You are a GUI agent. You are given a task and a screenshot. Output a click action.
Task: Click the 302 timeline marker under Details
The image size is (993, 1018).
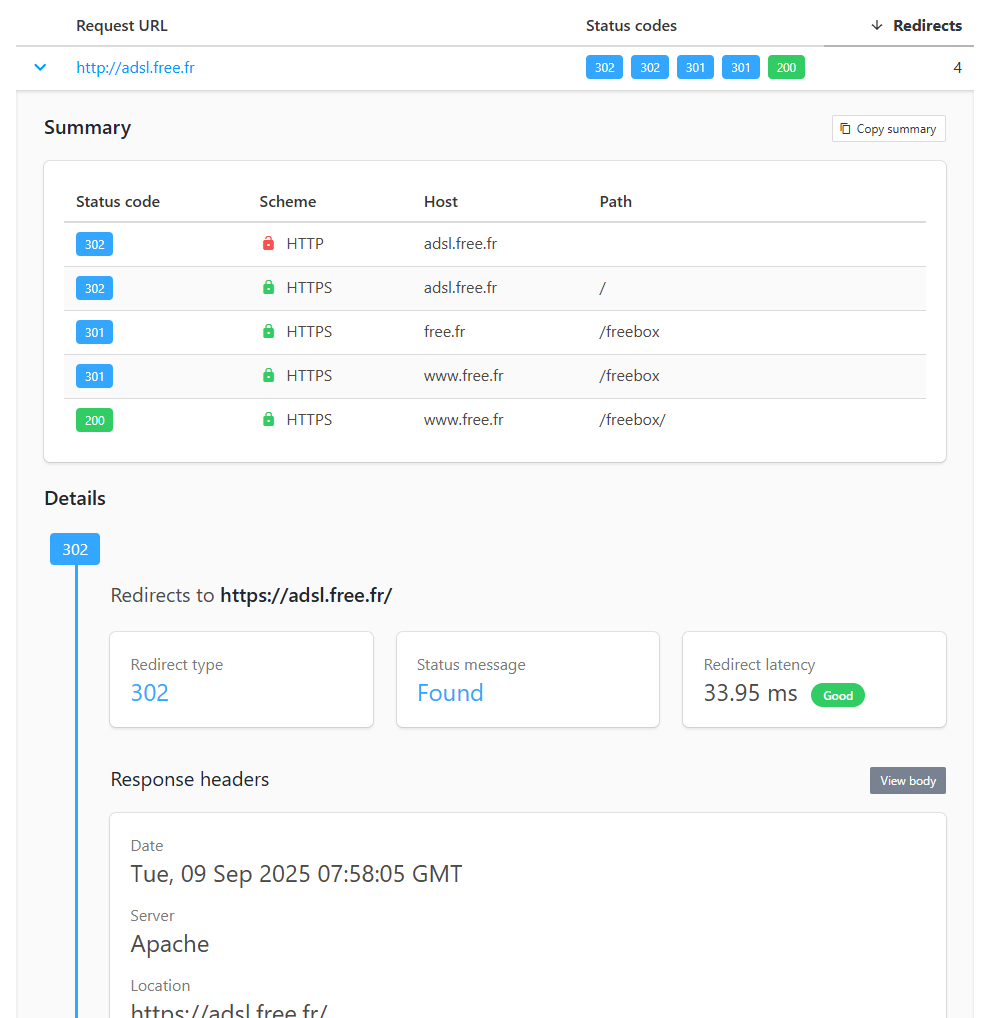[75, 549]
